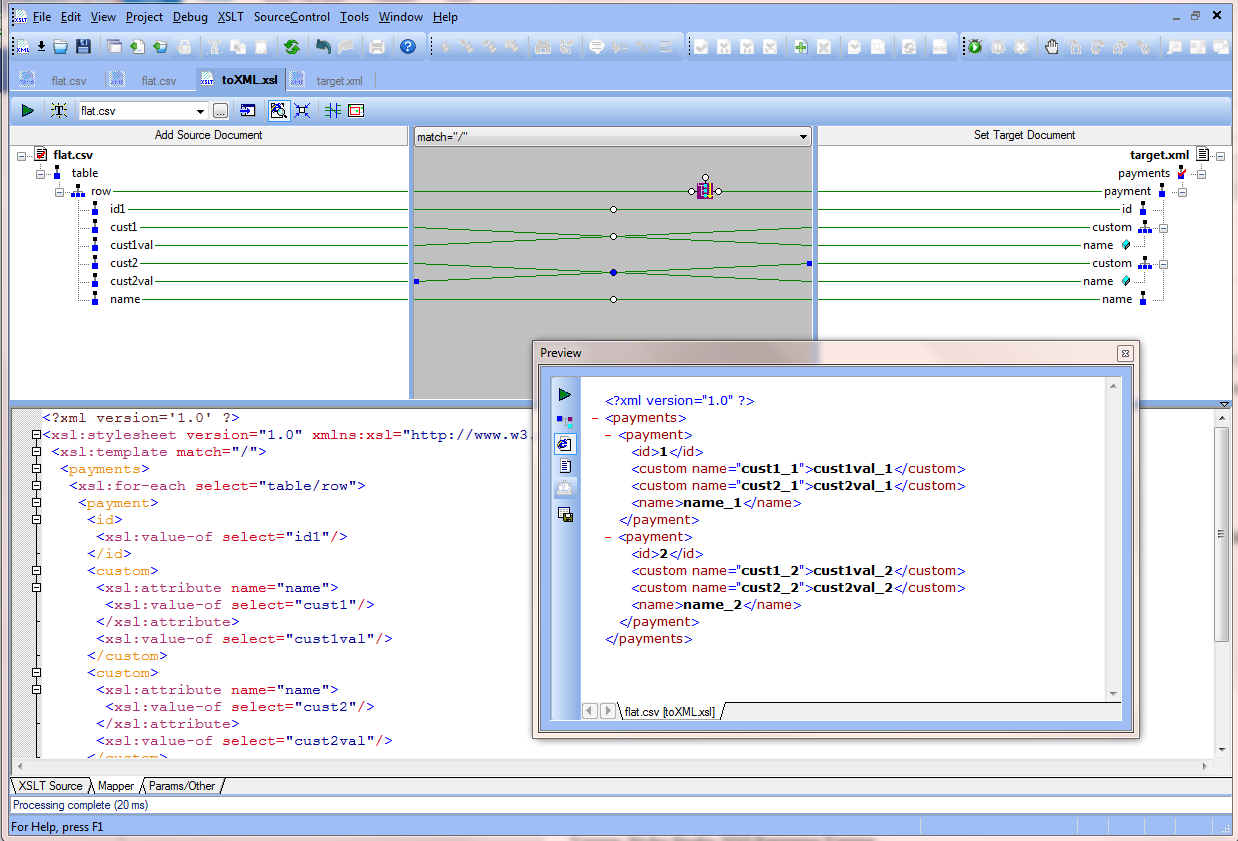The width and height of the screenshot is (1238, 841).
Task: Click the Set Target Document header button
Action: coord(1024,135)
